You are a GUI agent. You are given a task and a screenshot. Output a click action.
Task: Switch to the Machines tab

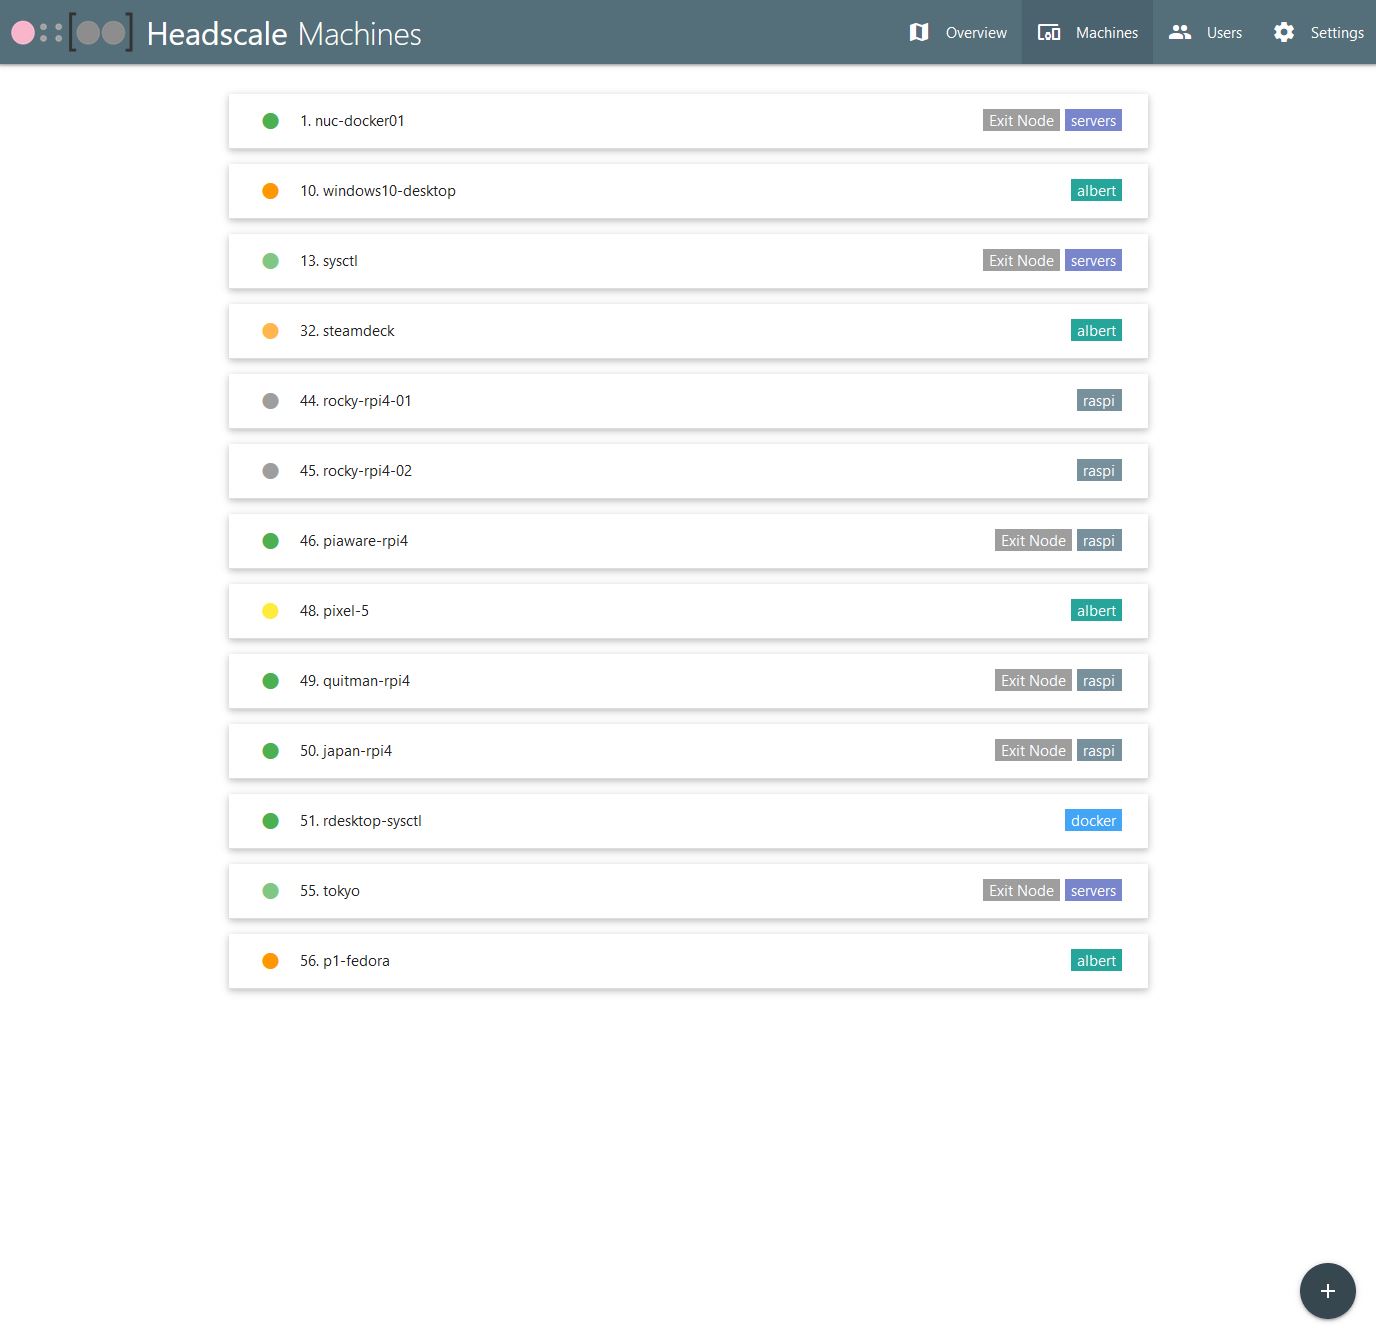[1087, 32]
